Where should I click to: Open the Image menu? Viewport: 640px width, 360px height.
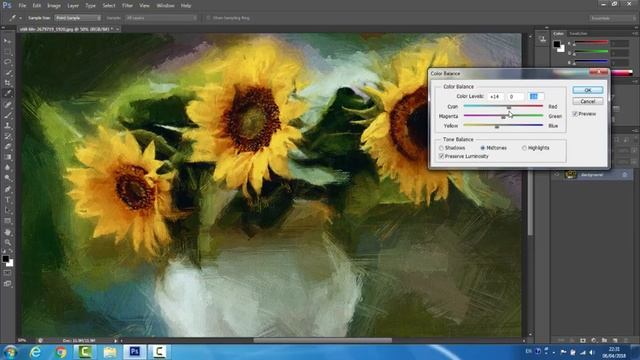click(53, 6)
